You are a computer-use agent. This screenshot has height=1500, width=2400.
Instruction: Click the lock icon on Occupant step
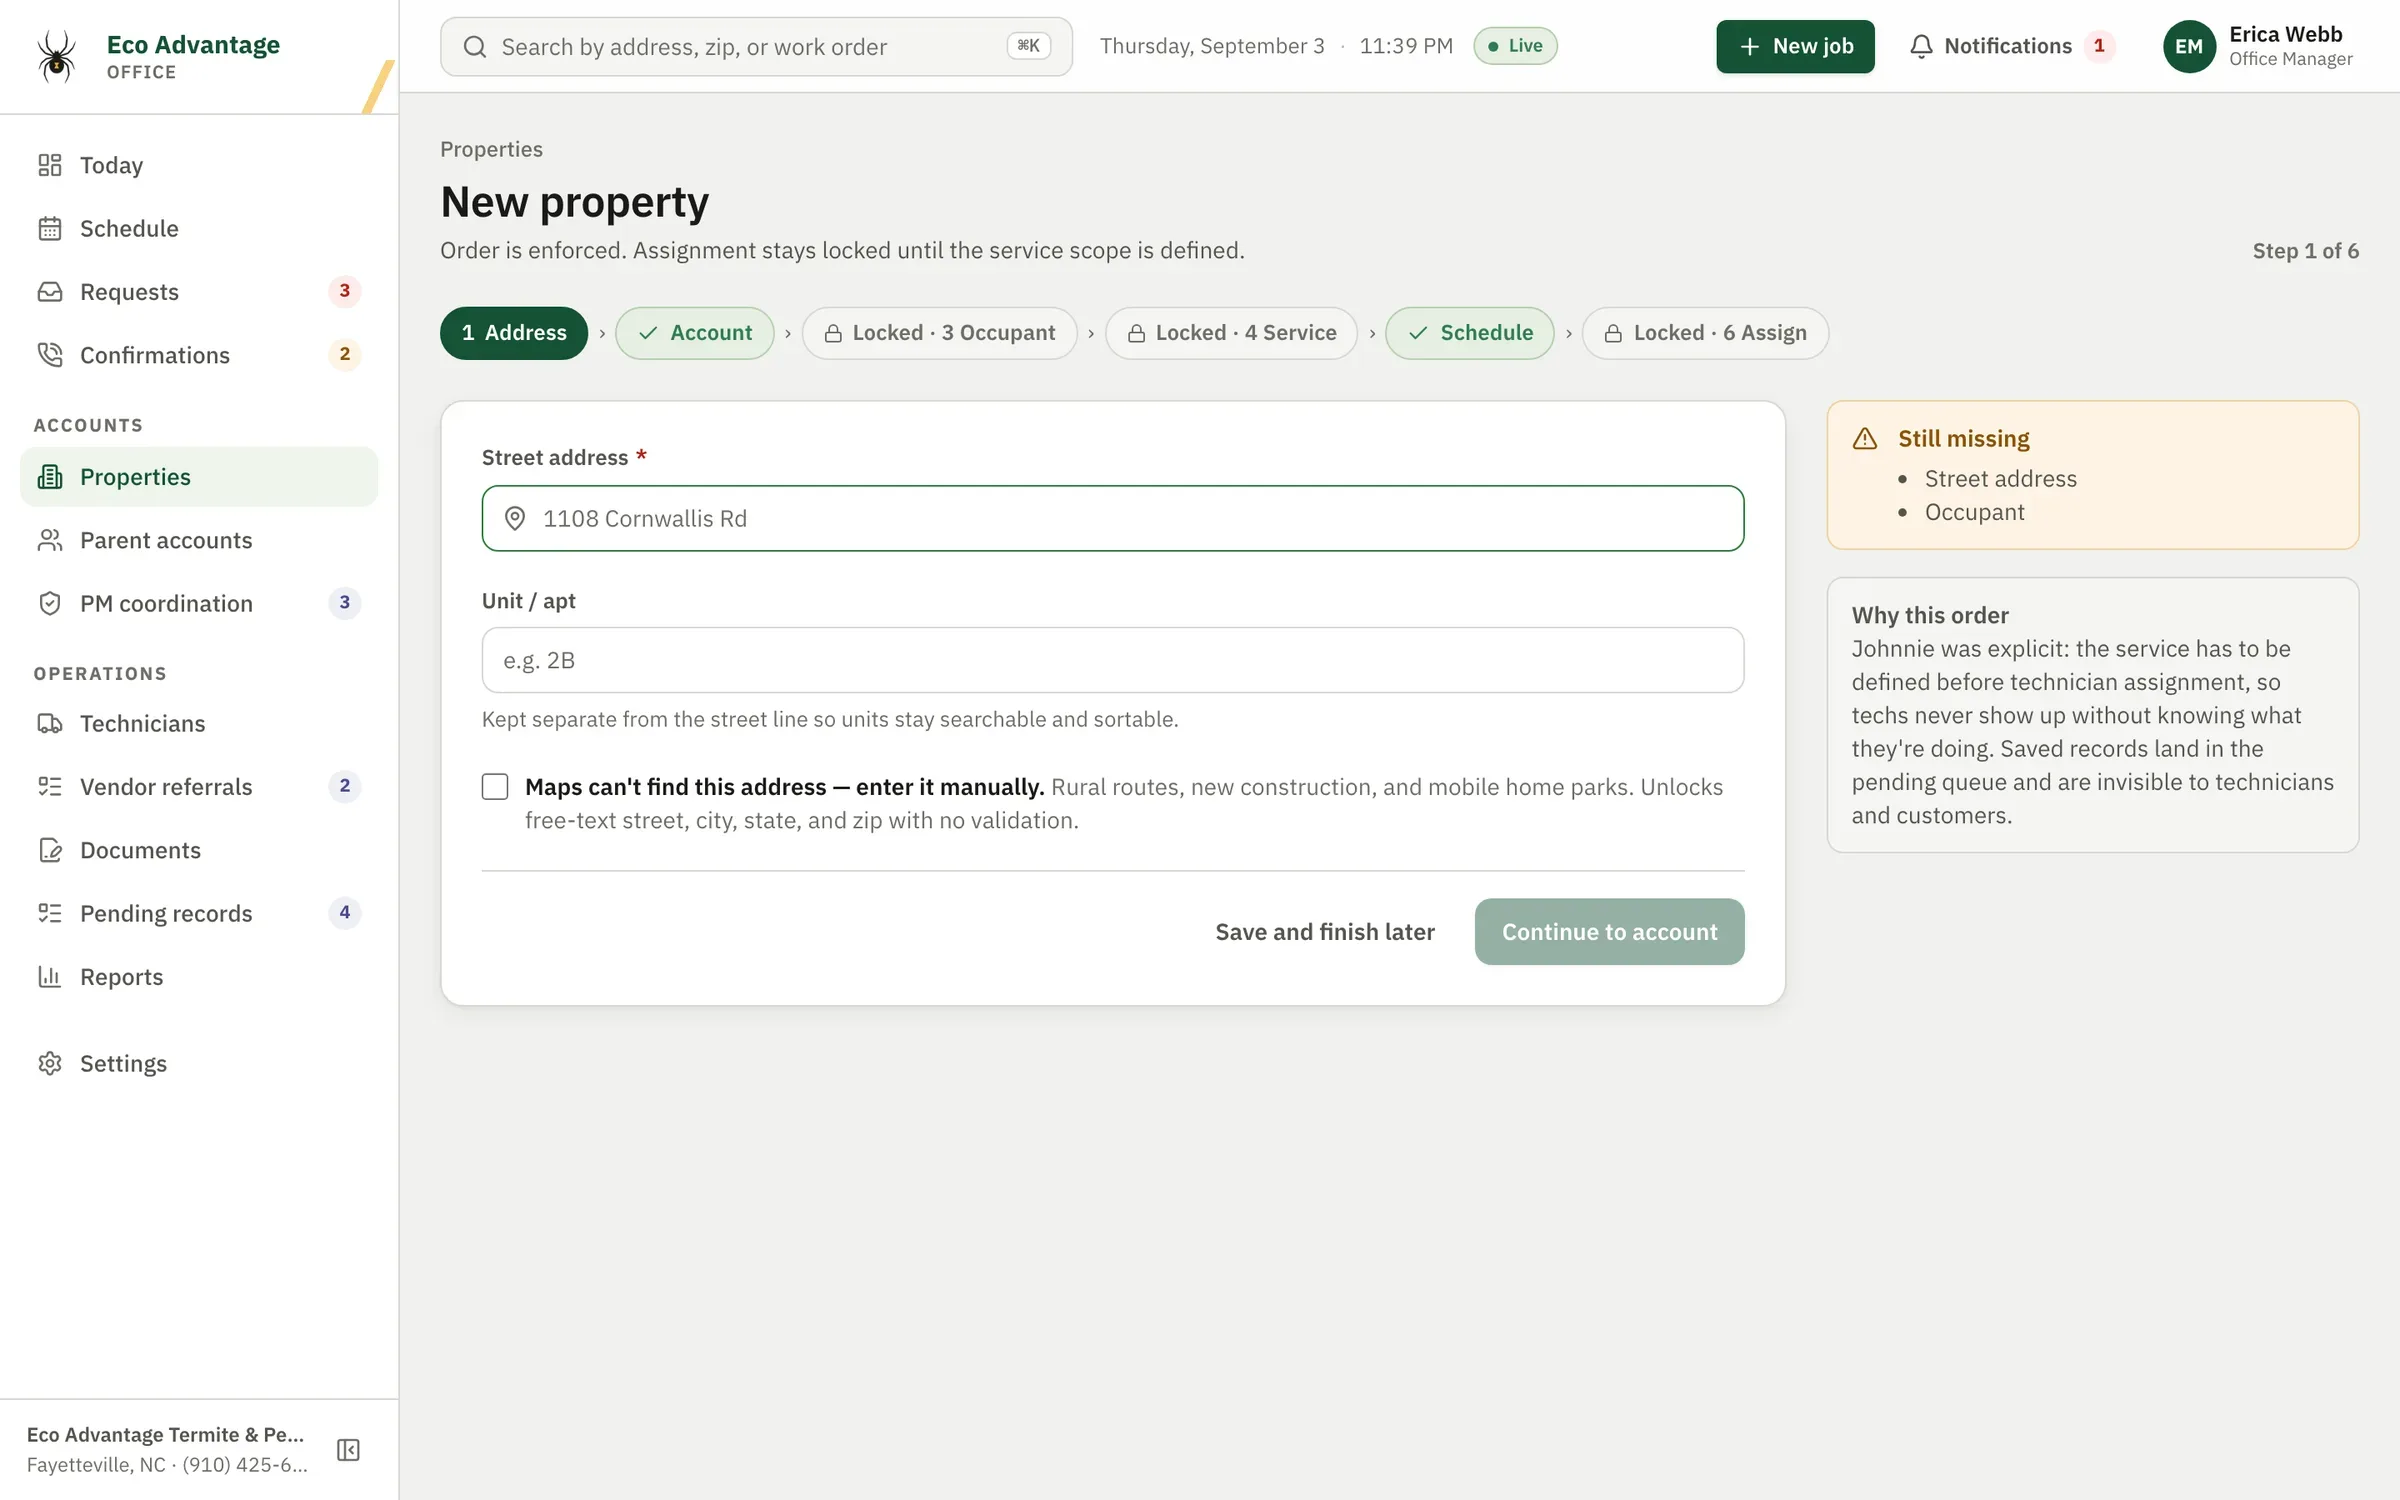pyautogui.click(x=833, y=333)
